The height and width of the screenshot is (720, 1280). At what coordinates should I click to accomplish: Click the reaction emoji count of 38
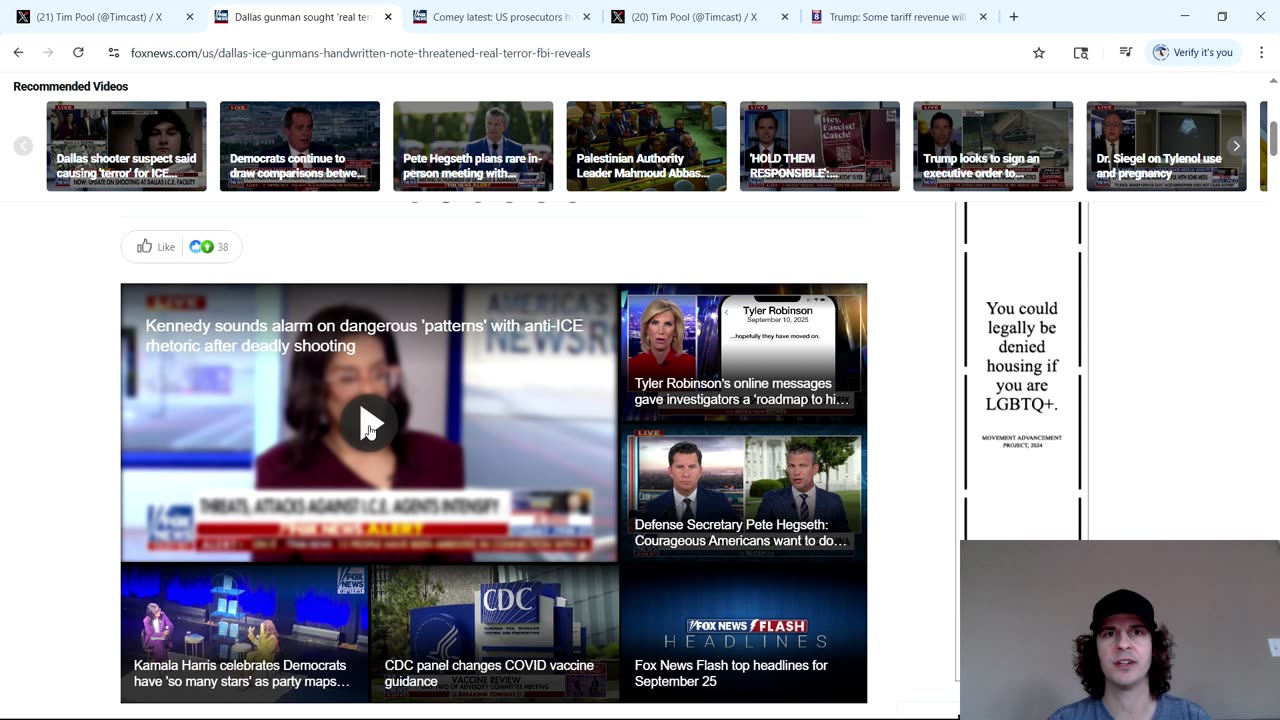click(209, 247)
